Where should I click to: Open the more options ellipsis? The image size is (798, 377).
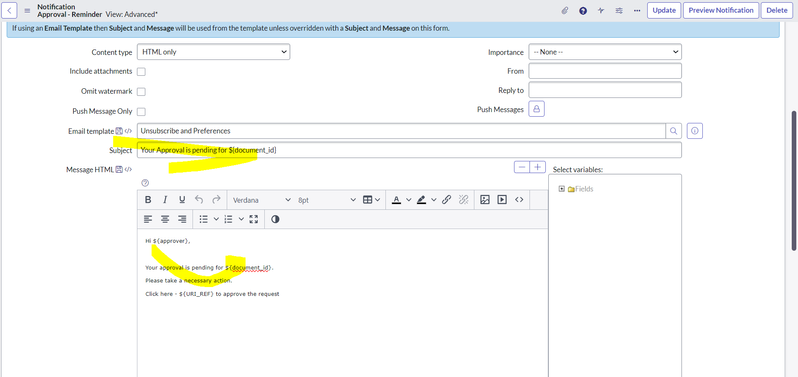coord(637,10)
